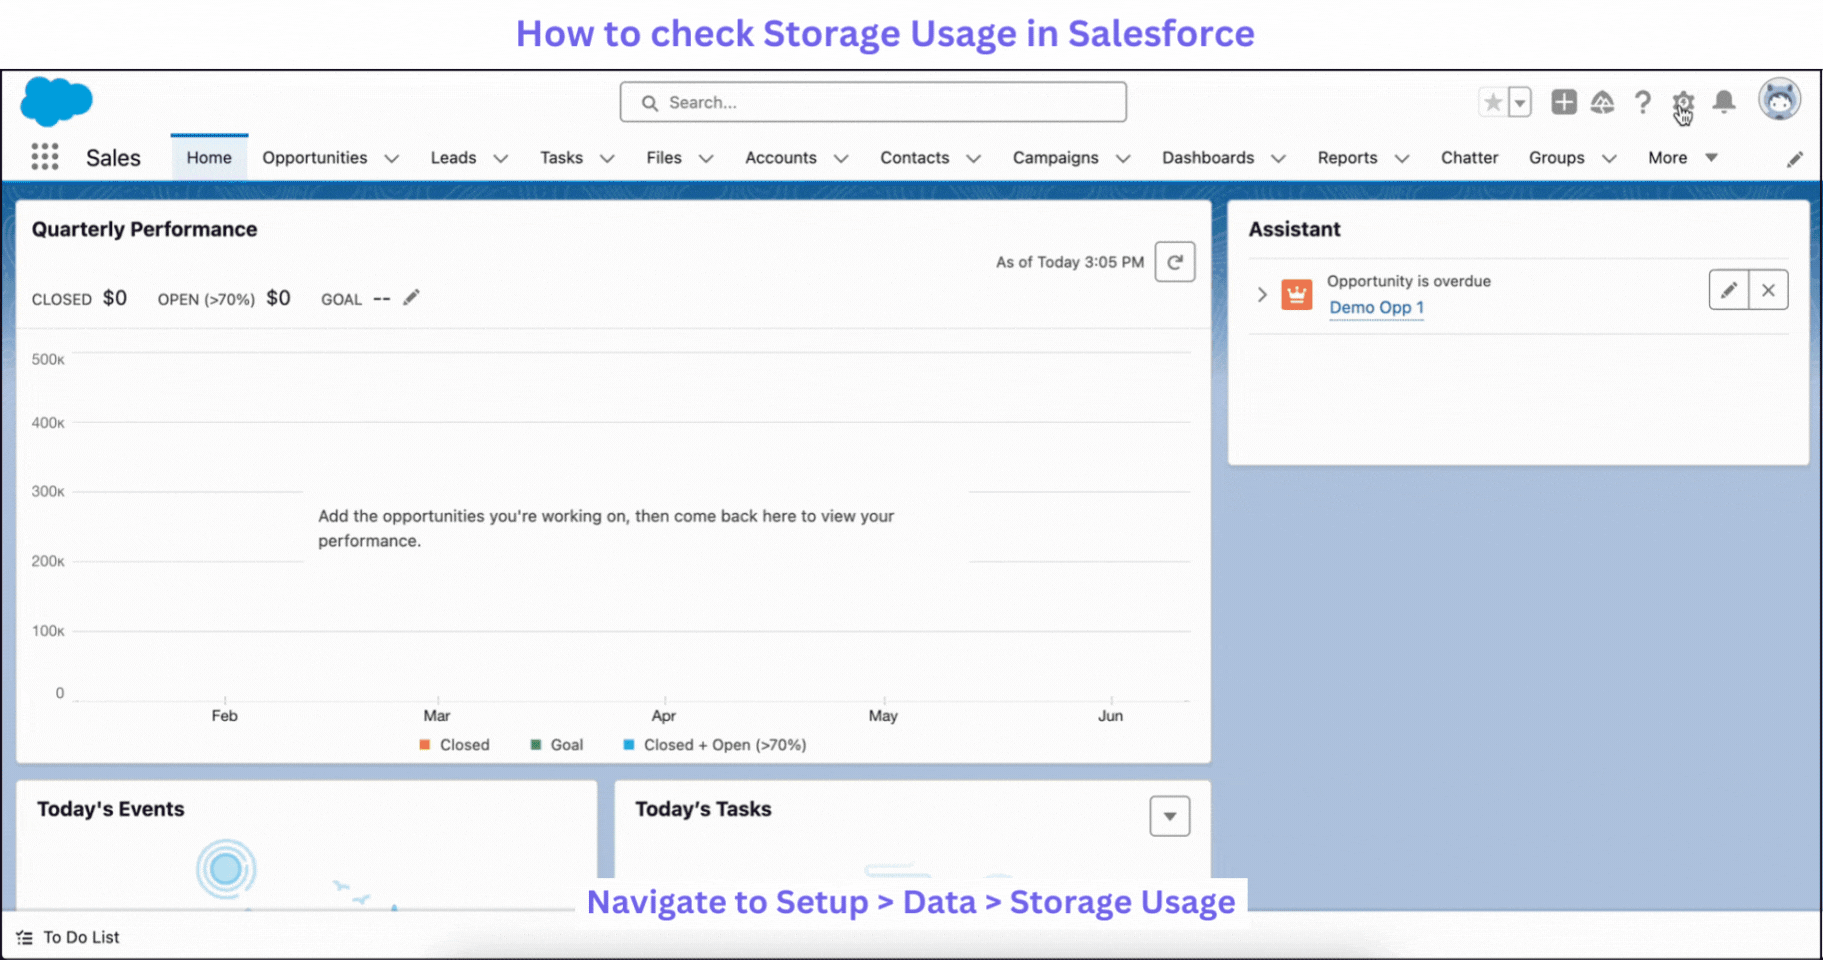Image resolution: width=1823 pixels, height=960 pixels.
Task: Expand the Leads tab dropdown chevron
Action: pos(501,159)
